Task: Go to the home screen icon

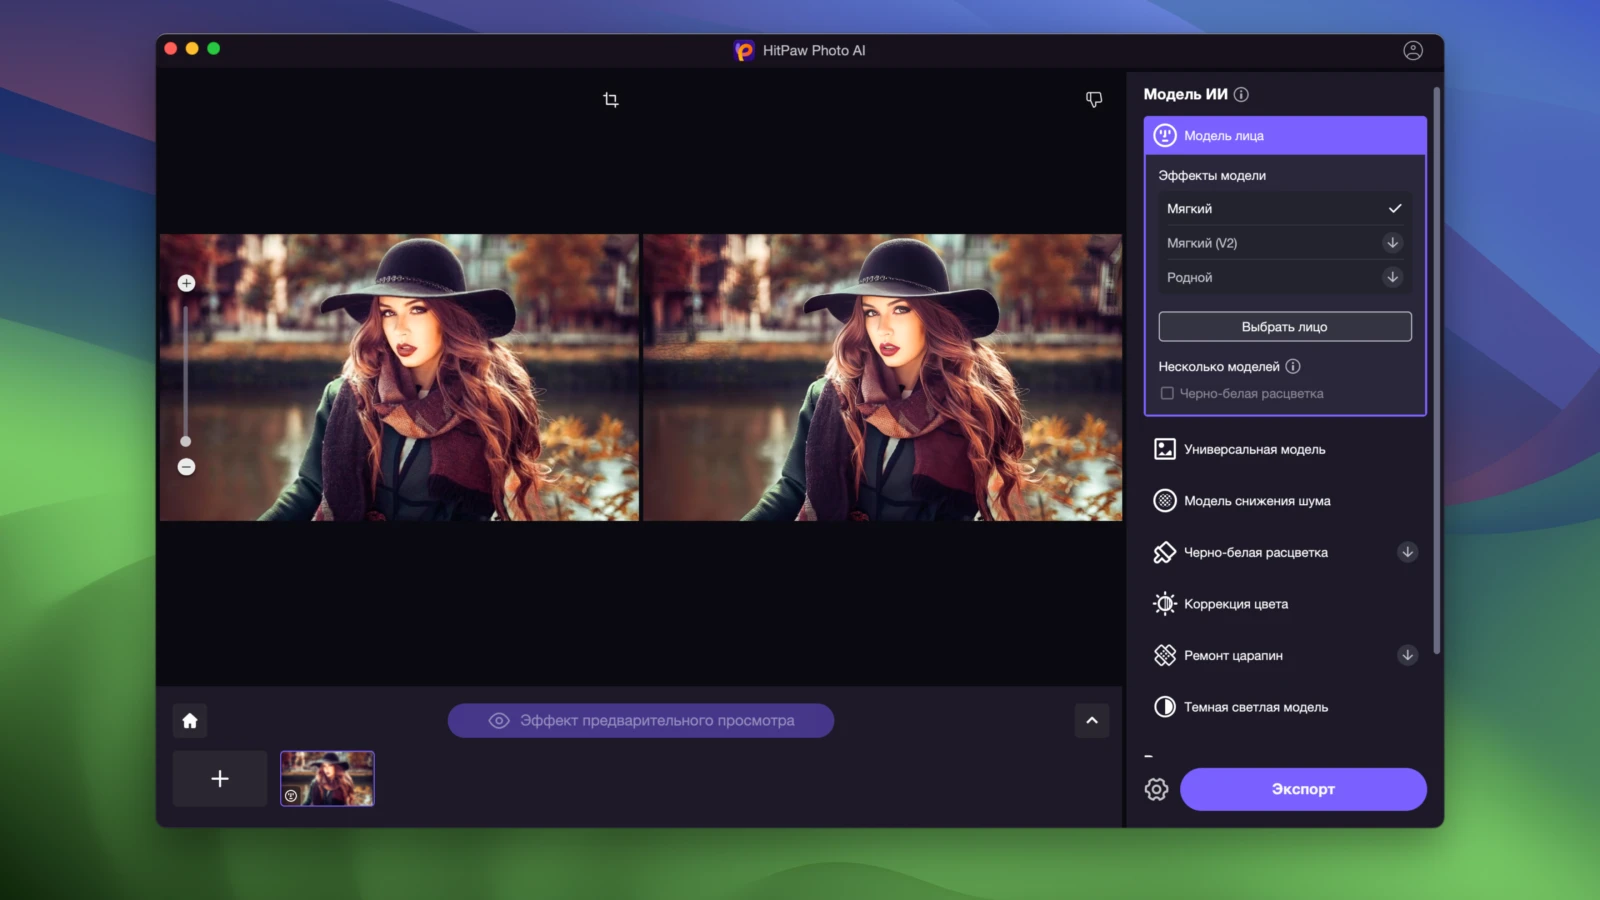Action: [190, 721]
